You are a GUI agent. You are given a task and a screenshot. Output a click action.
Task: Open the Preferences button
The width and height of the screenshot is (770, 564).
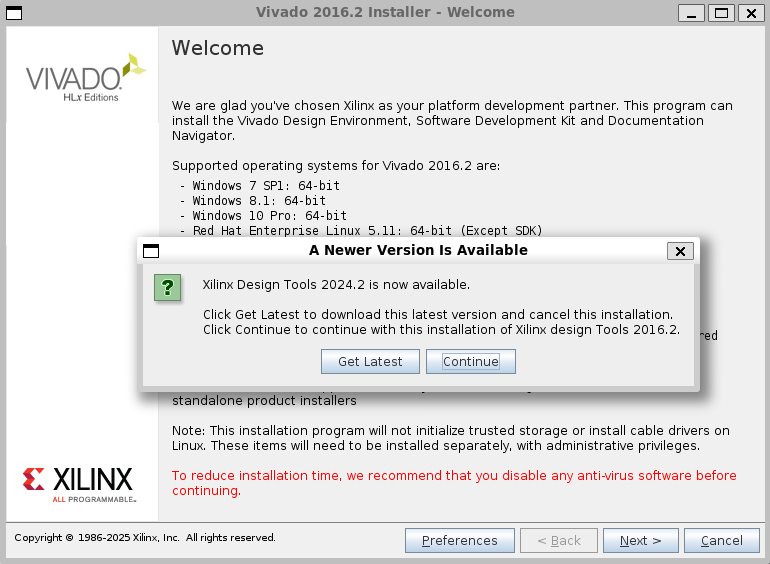point(459,540)
